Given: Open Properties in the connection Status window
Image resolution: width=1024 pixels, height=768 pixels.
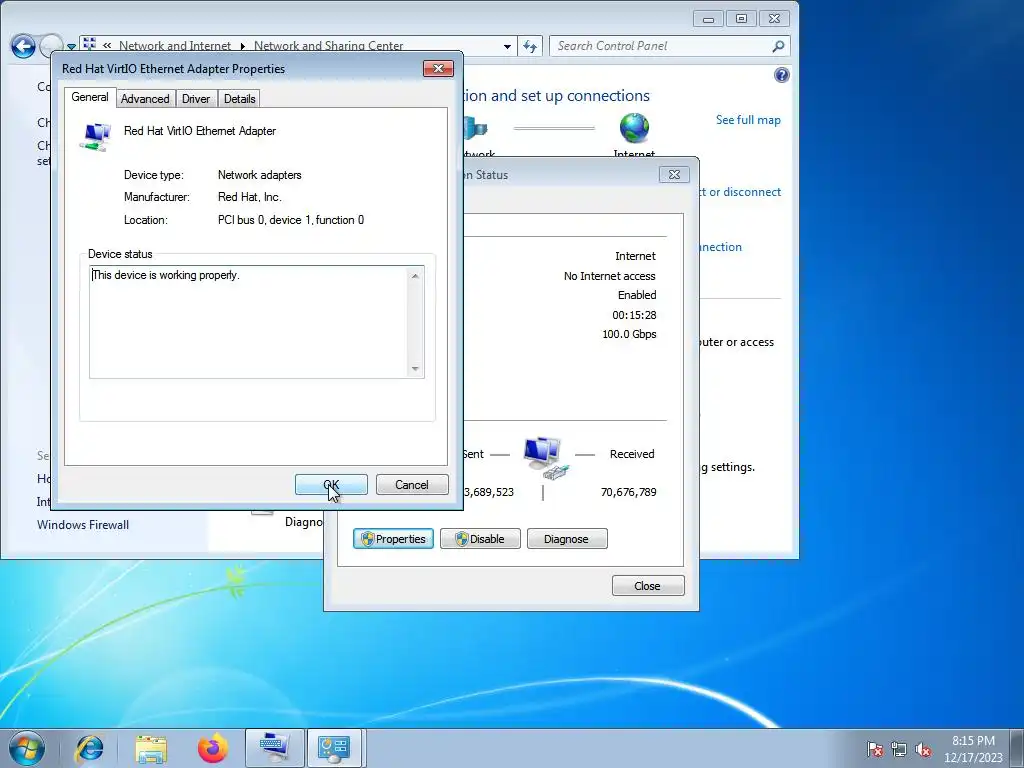Looking at the screenshot, I should pos(393,539).
